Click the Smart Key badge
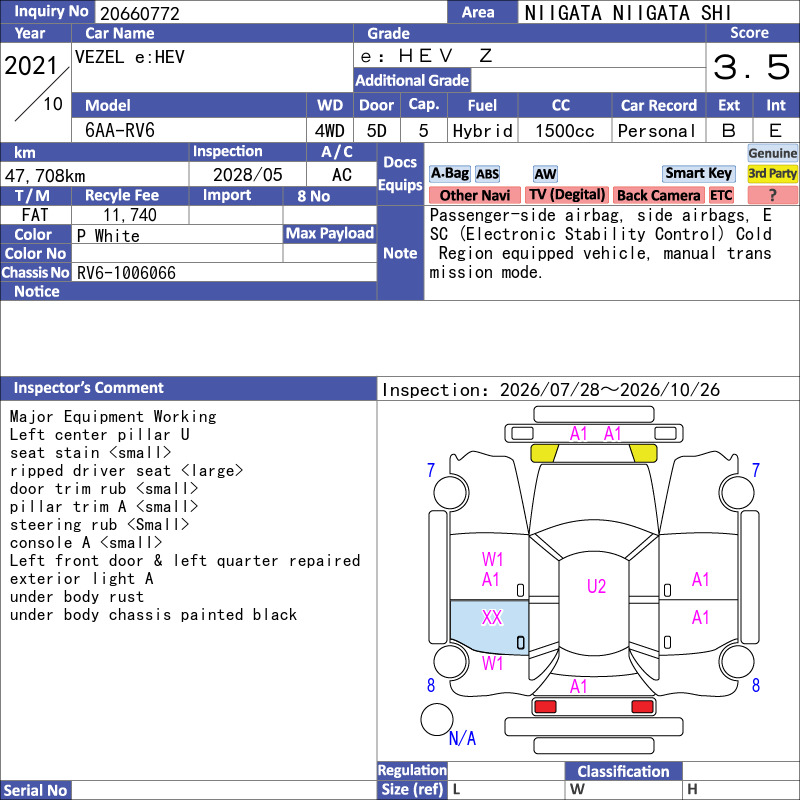Image resolution: width=800 pixels, height=800 pixels. pyautogui.click(x=698, y=174)
